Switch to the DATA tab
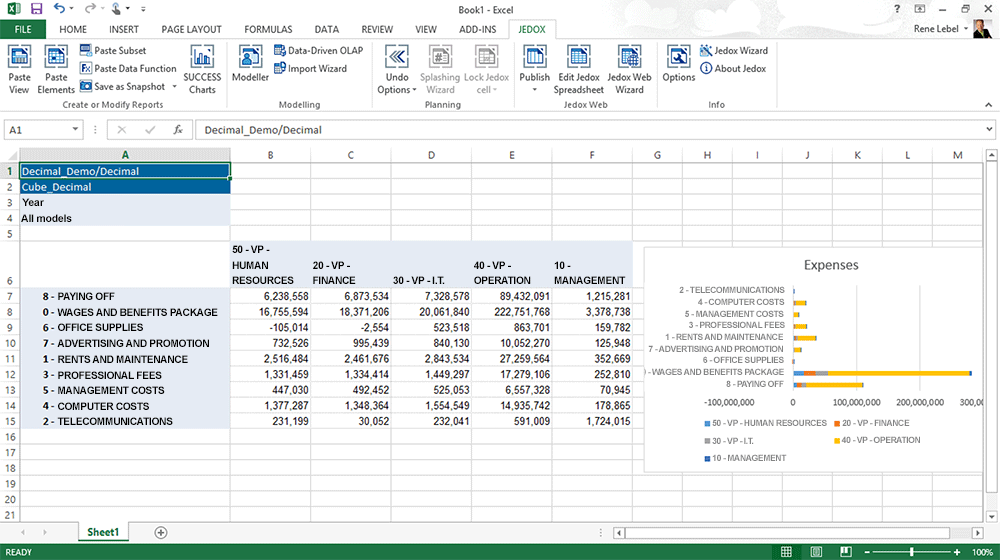1000x560 pixels. [x=327, y=29]
